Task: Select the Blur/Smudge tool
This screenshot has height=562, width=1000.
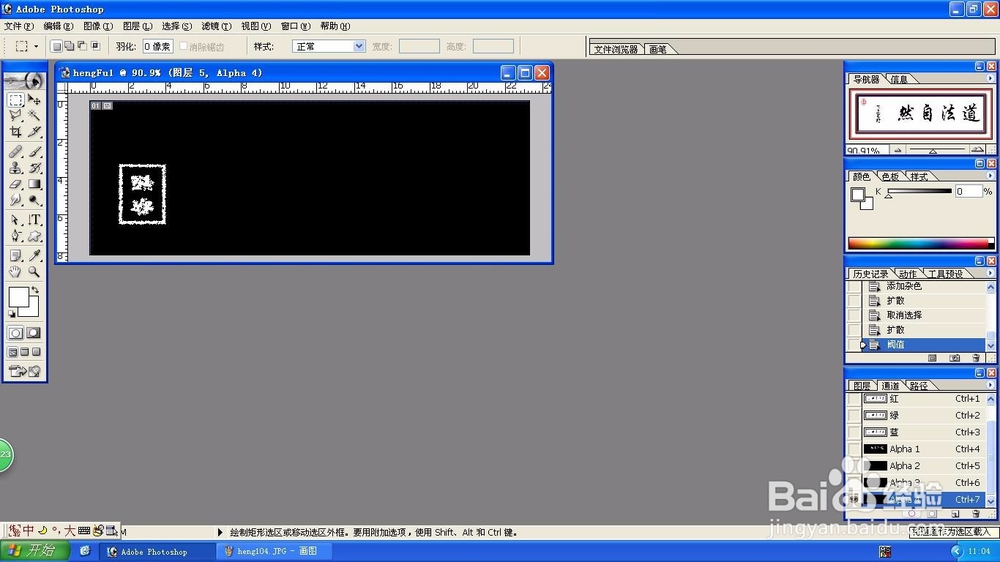Action: coord(16,200)
